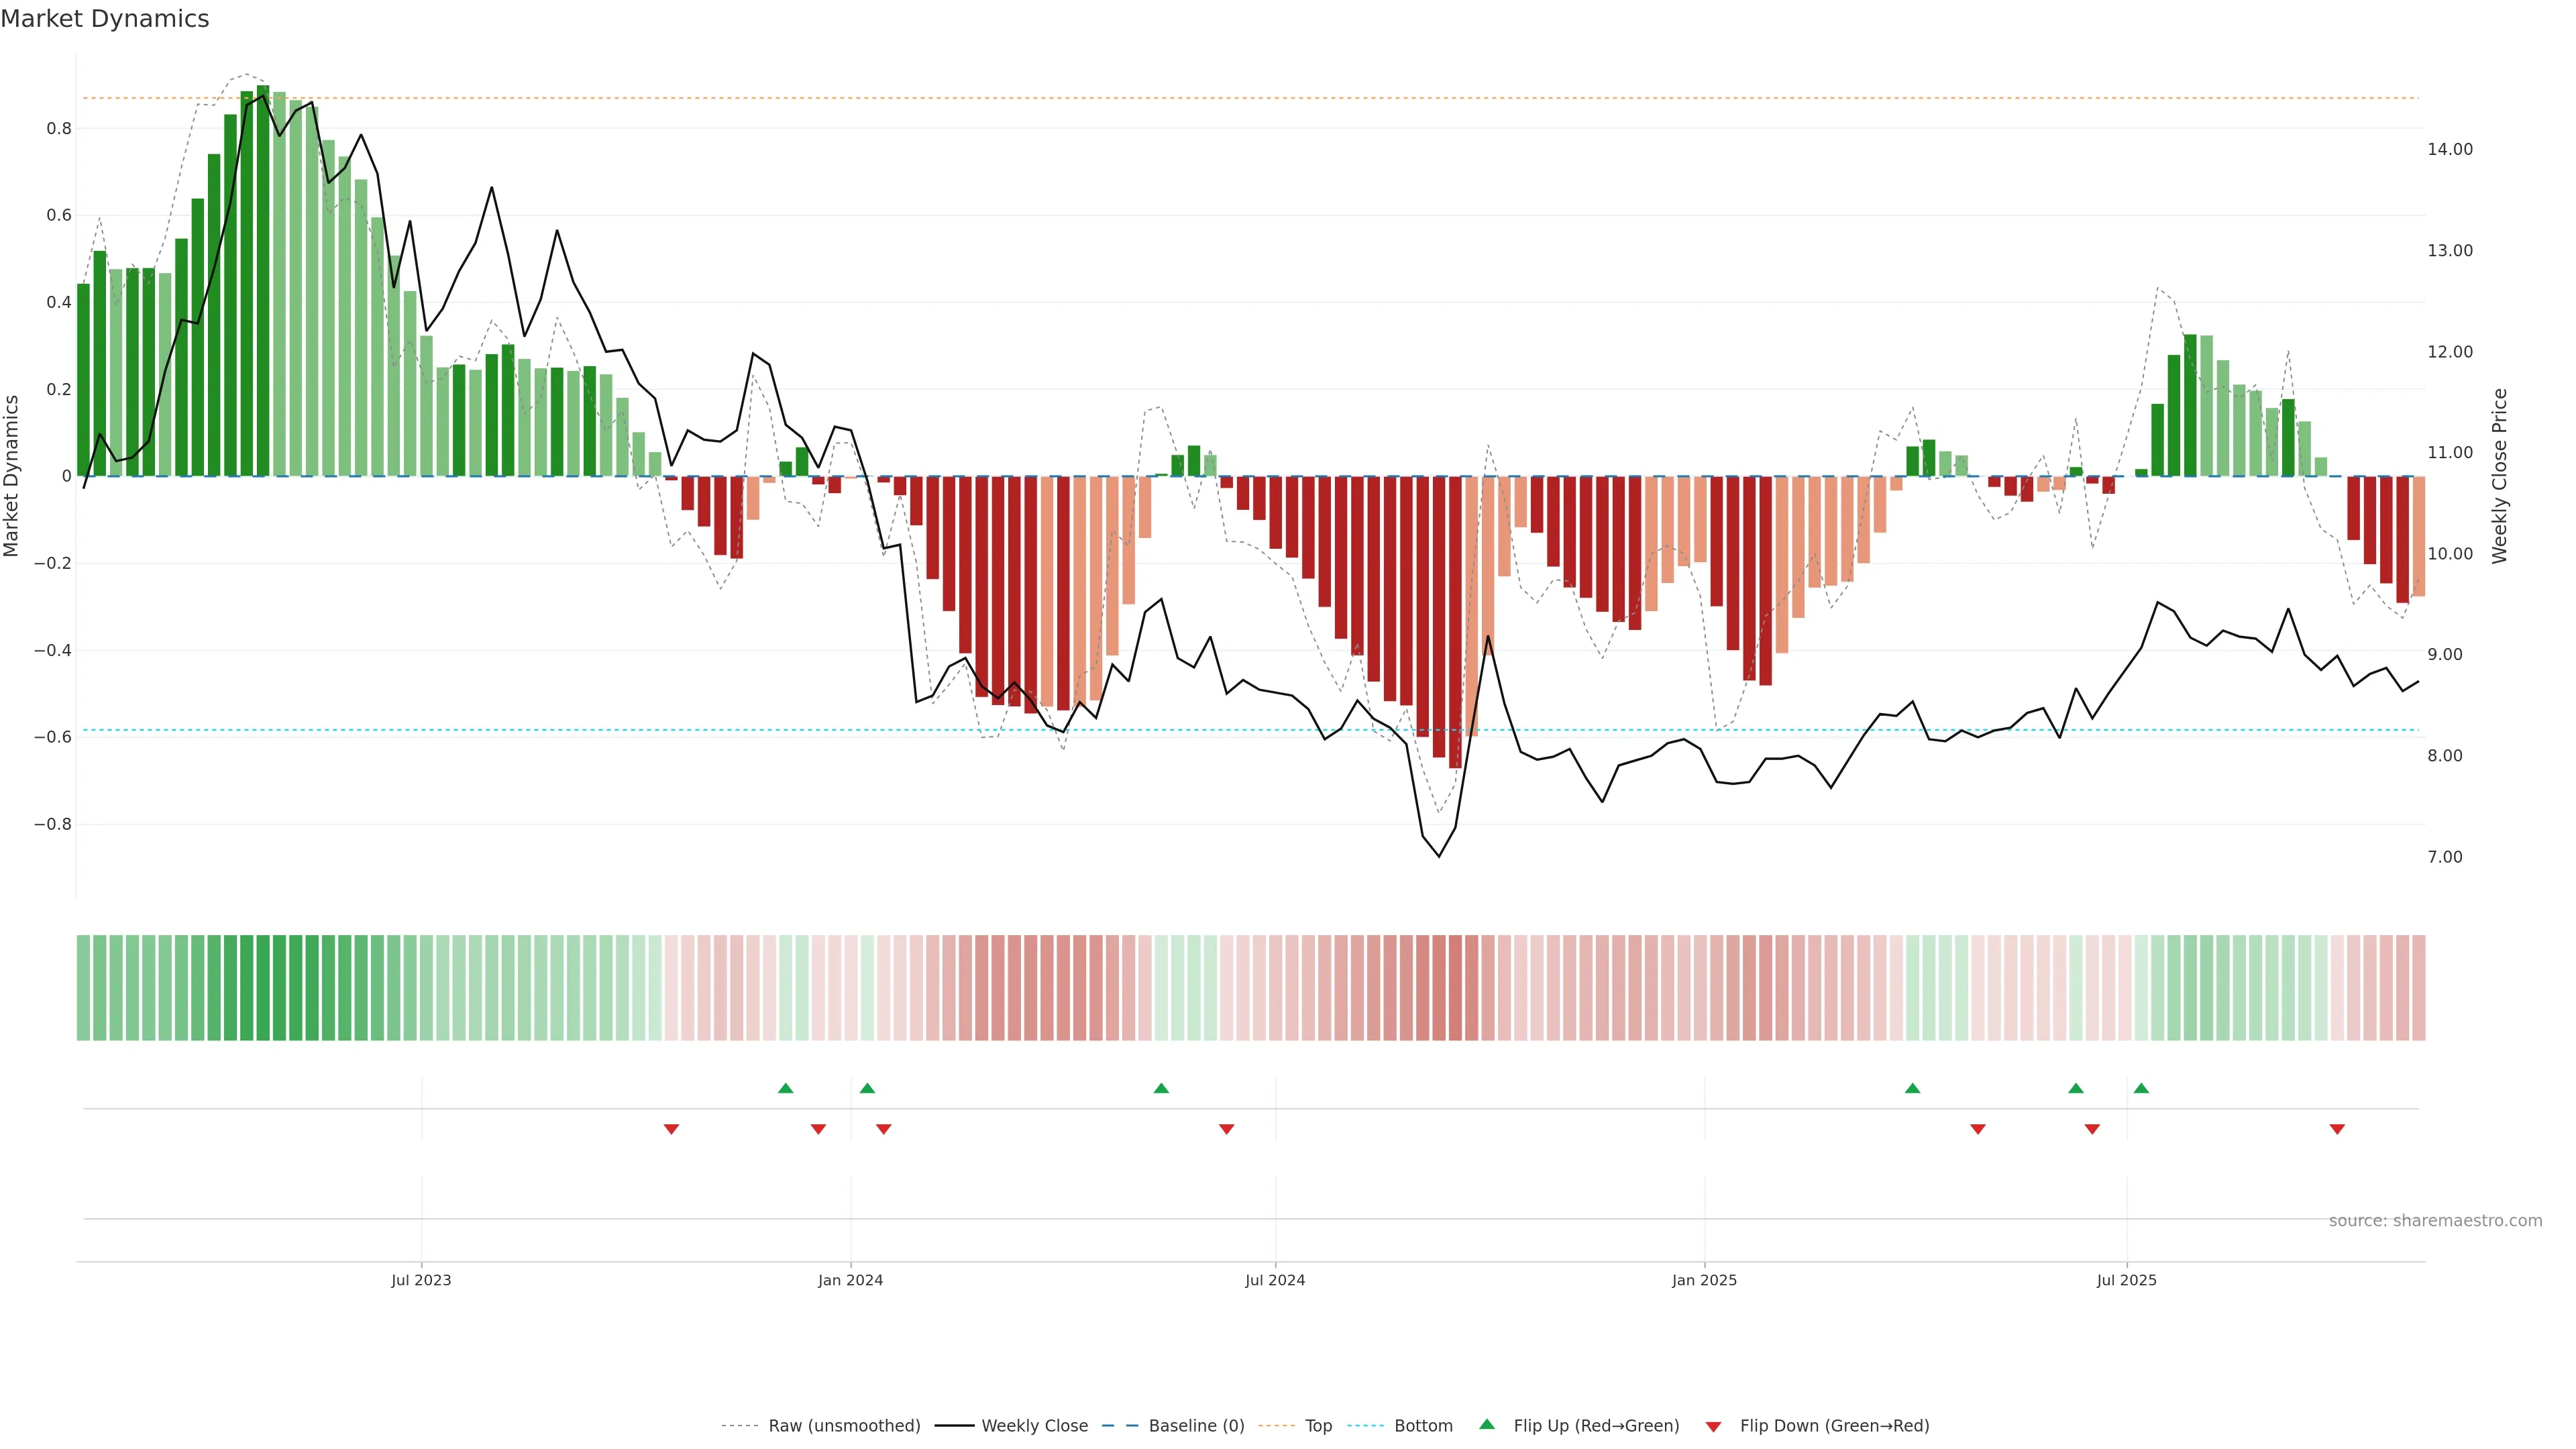
Task: Click the 14.00 price axis tick label
Action: pyautogui.click(x=2449, y=149)
